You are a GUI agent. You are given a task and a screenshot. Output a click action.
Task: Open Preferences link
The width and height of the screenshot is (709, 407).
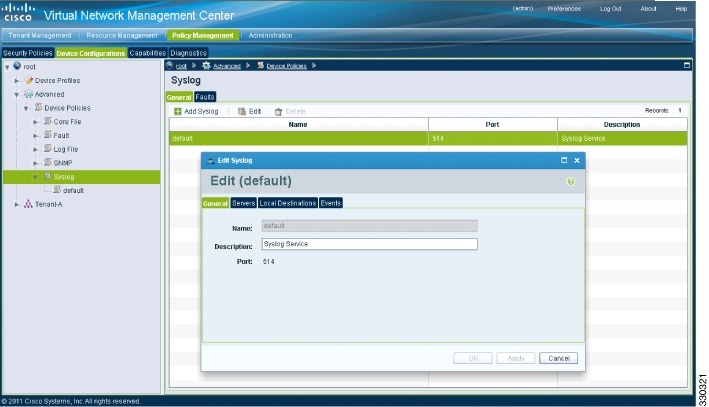[564, 9]
